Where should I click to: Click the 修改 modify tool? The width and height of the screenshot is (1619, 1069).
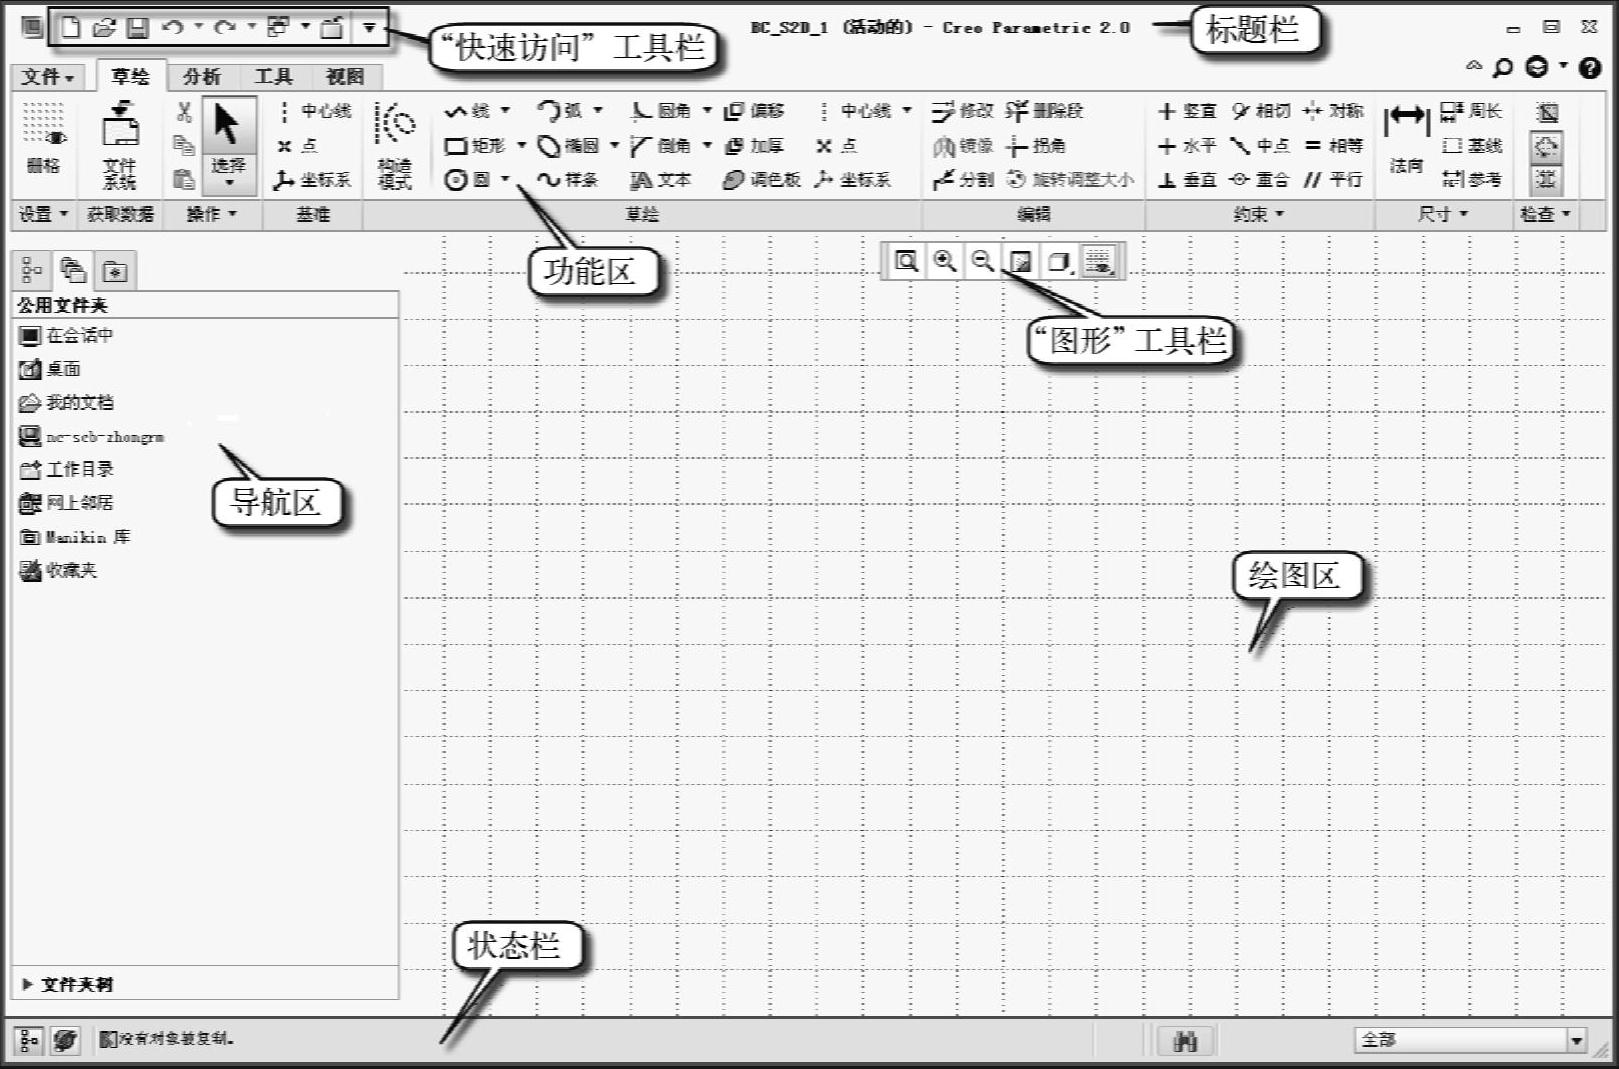pos(963,110)
